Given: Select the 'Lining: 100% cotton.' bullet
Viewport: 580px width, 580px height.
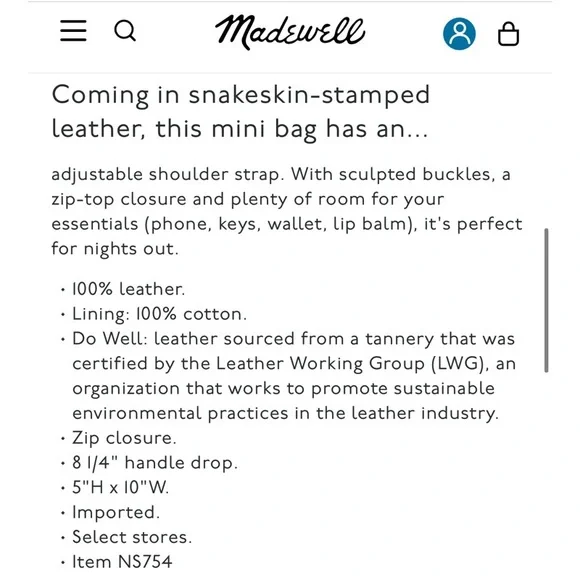Looking at the screenshot, I should coord(159,314).
